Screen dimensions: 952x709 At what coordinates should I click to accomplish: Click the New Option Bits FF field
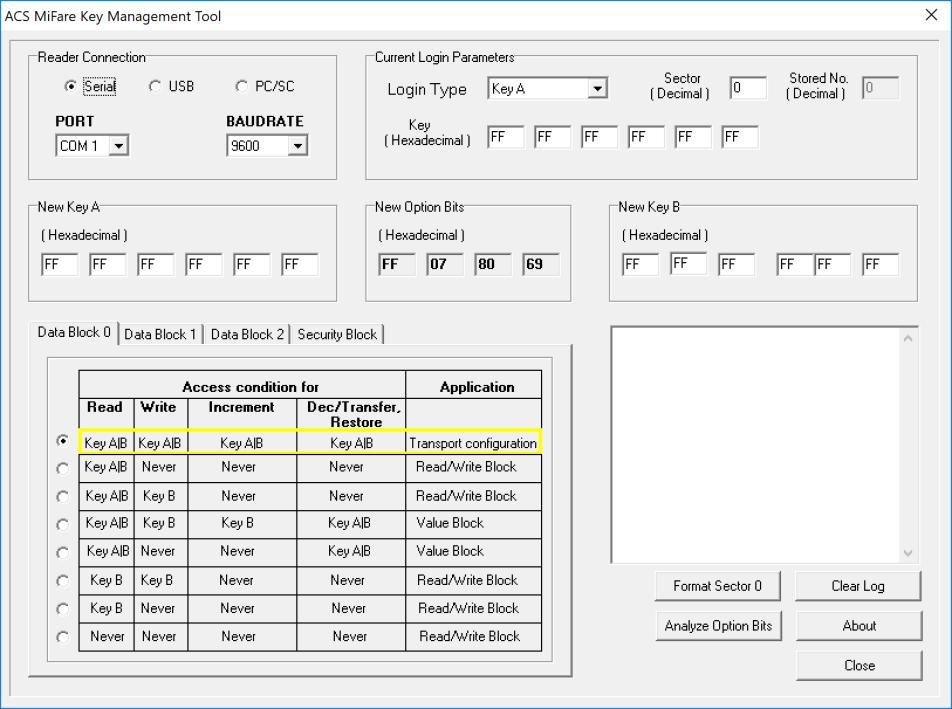pos(397,264)
